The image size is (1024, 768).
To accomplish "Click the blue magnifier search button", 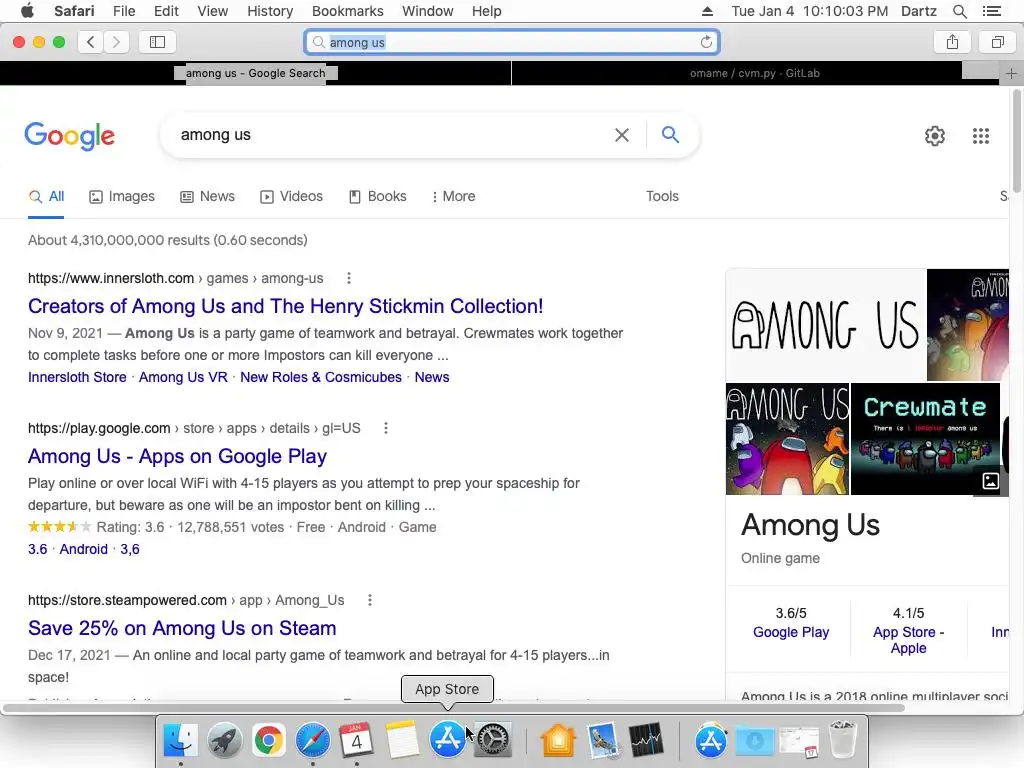I will (670, 135).
